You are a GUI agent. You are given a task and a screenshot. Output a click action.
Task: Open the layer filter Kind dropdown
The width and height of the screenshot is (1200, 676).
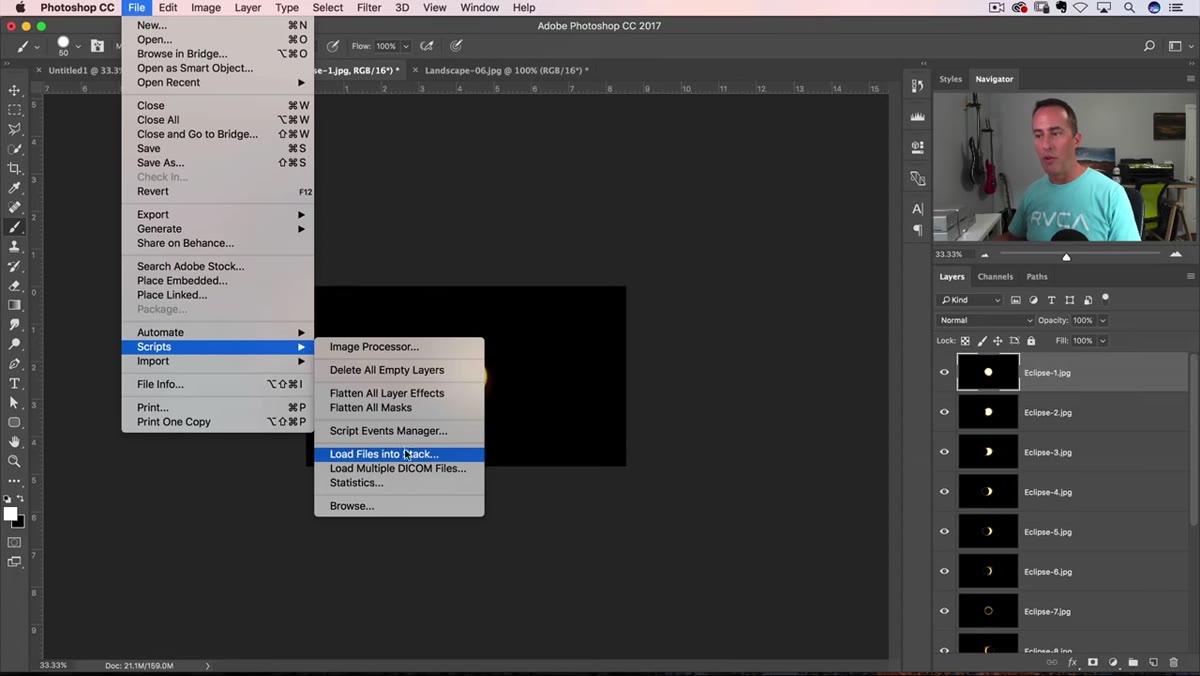coord(970,300)
